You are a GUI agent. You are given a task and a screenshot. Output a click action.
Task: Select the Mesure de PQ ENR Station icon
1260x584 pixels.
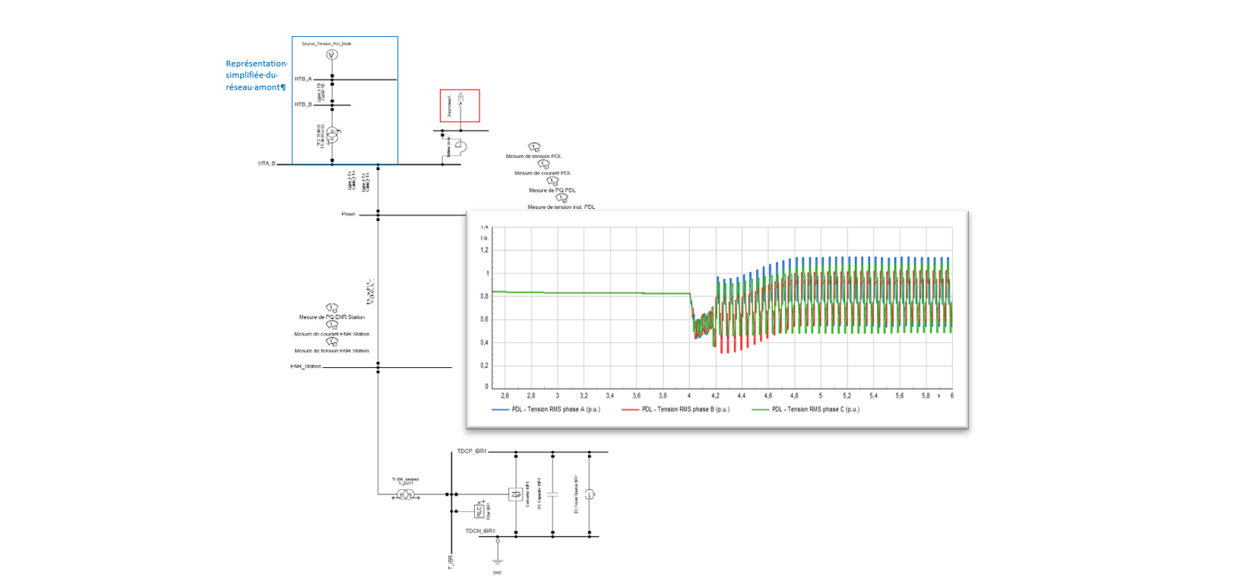coord(331,308)
